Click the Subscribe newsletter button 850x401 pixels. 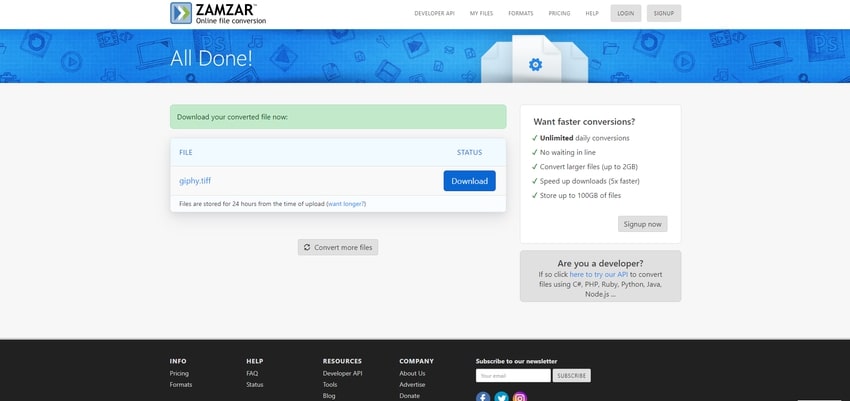tap(571, 376)
